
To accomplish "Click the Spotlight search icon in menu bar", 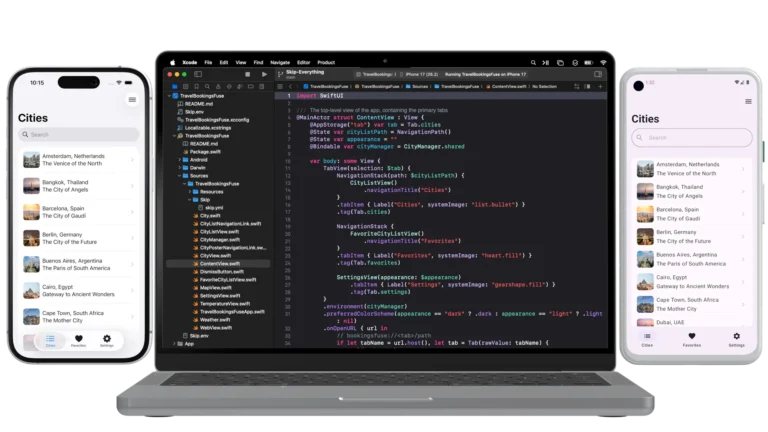I will (x=533, y=63).
